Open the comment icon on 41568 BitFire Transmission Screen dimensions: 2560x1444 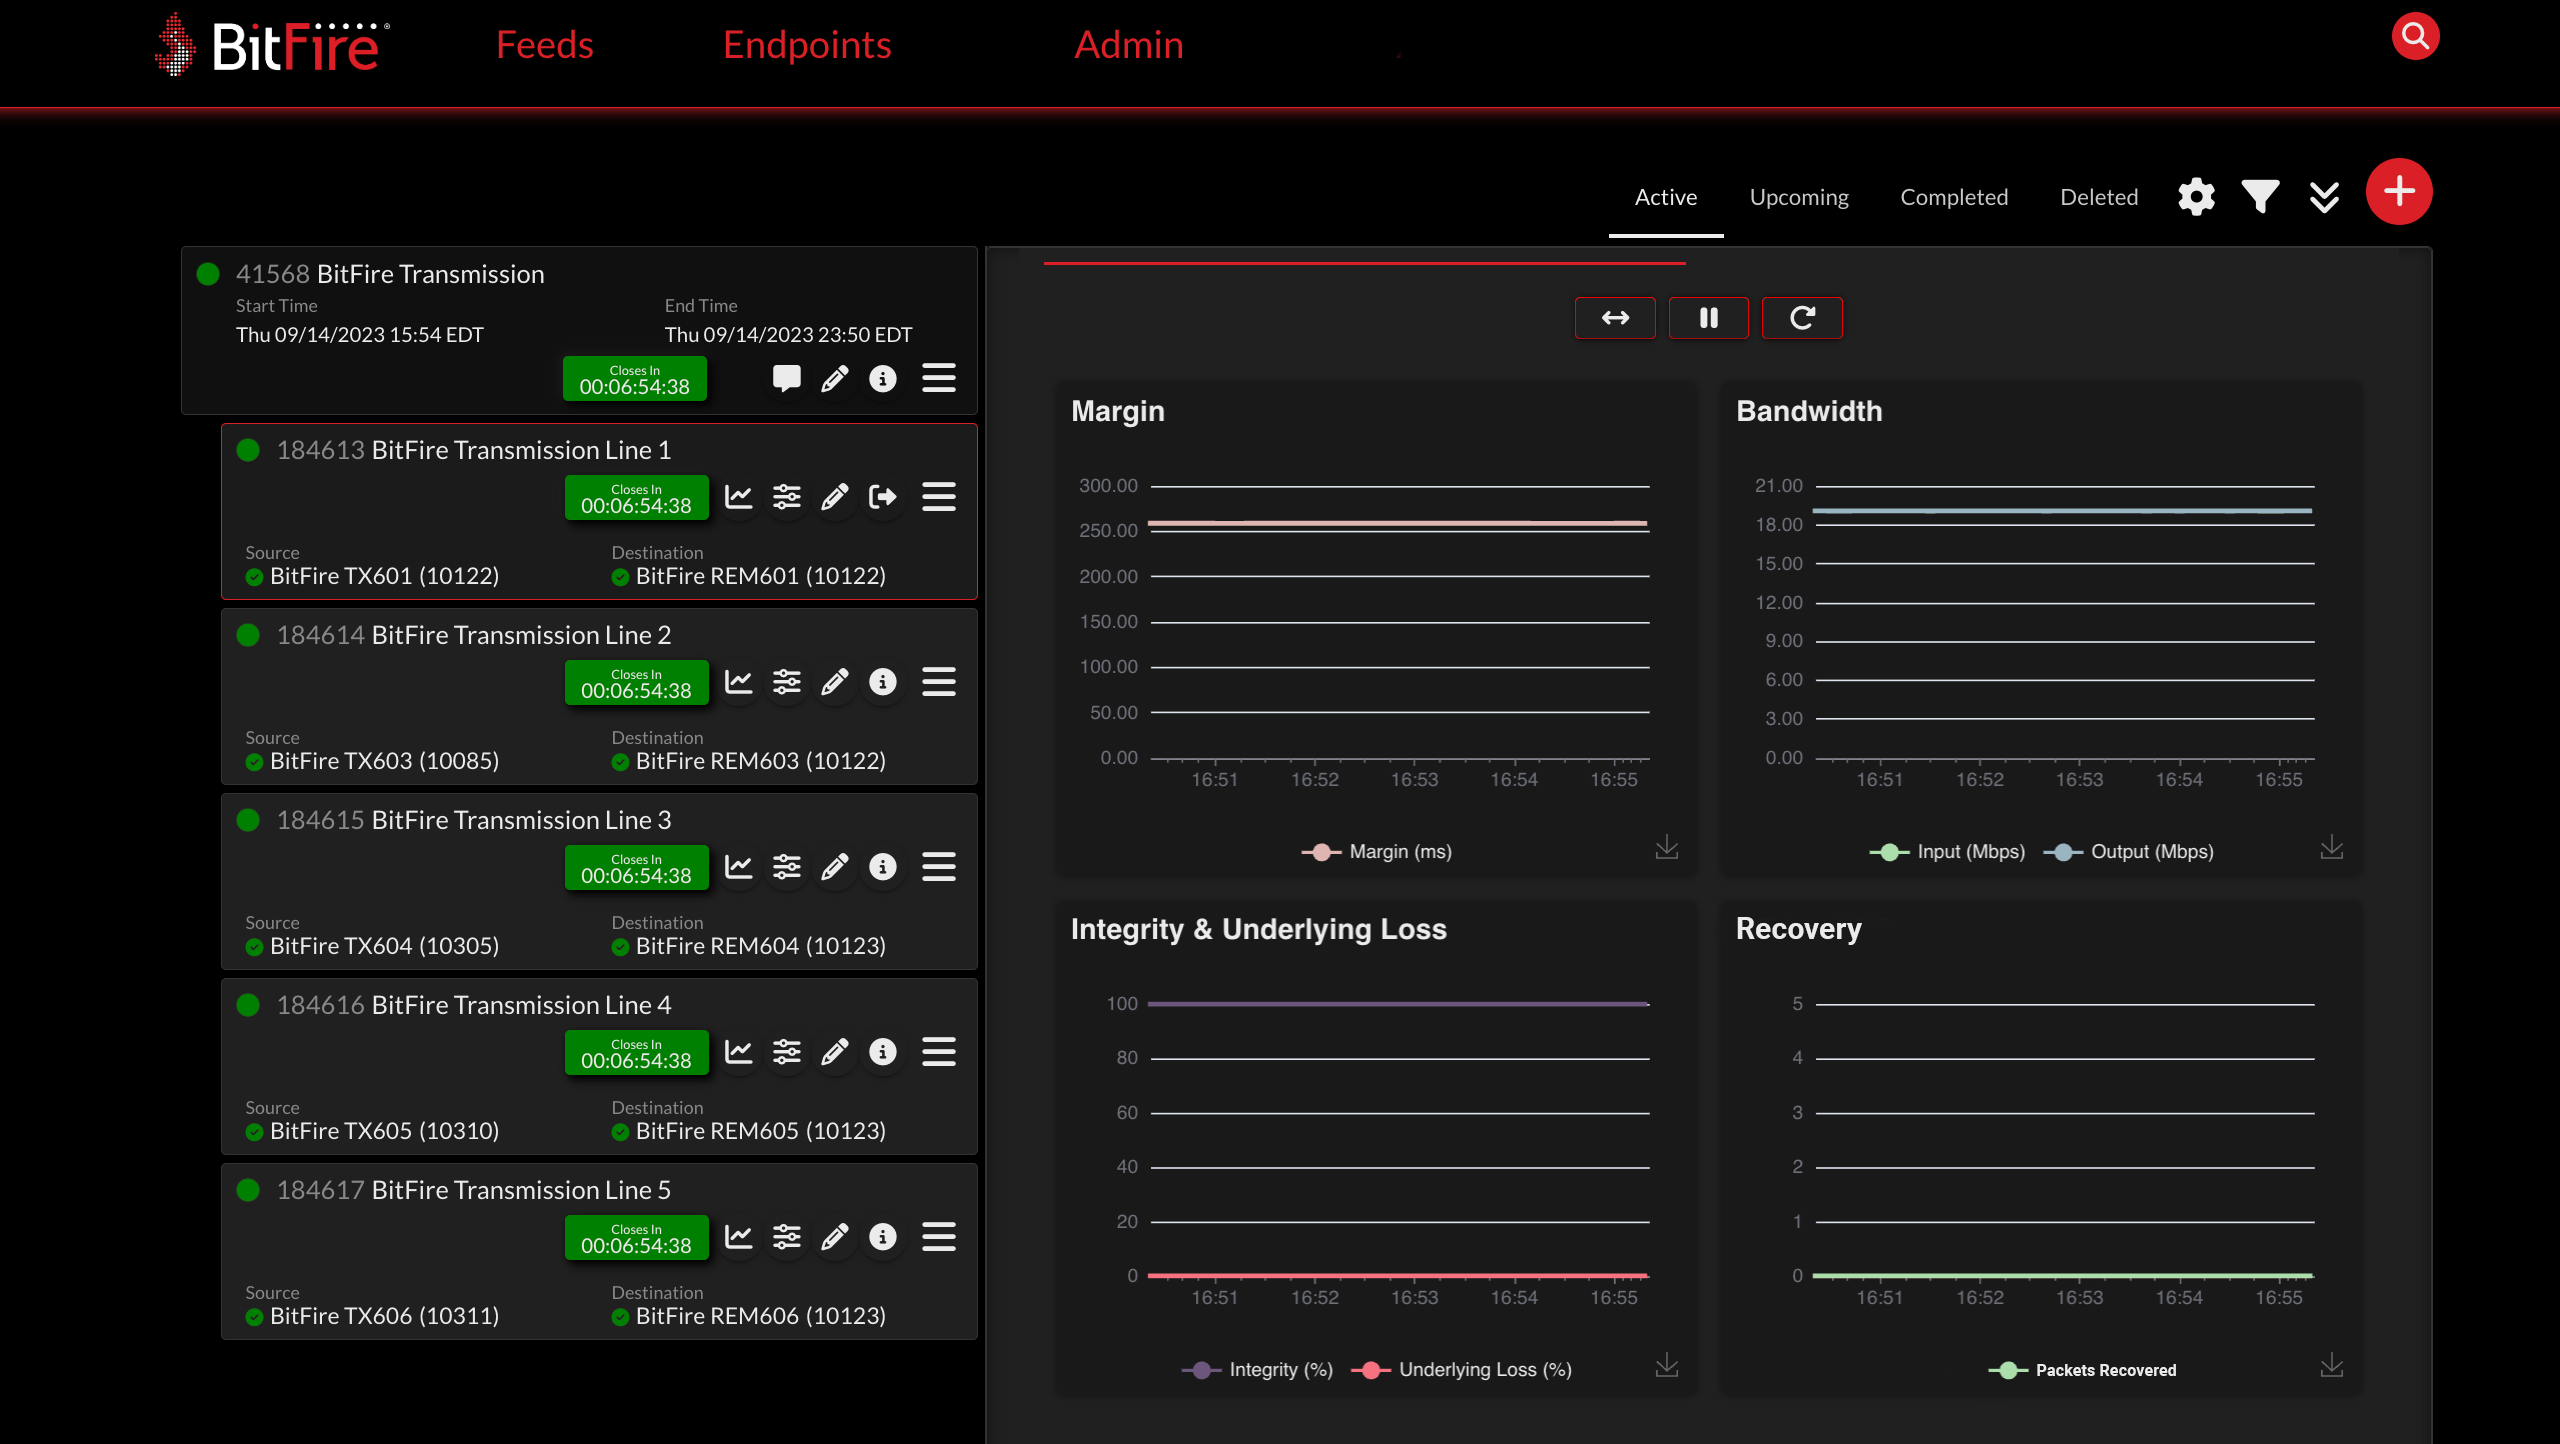click(786, 378)
